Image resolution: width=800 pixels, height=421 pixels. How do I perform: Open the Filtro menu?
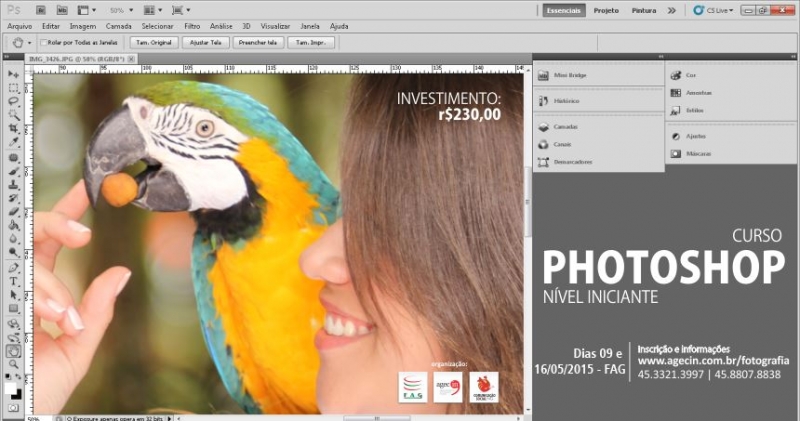point(191,25)
